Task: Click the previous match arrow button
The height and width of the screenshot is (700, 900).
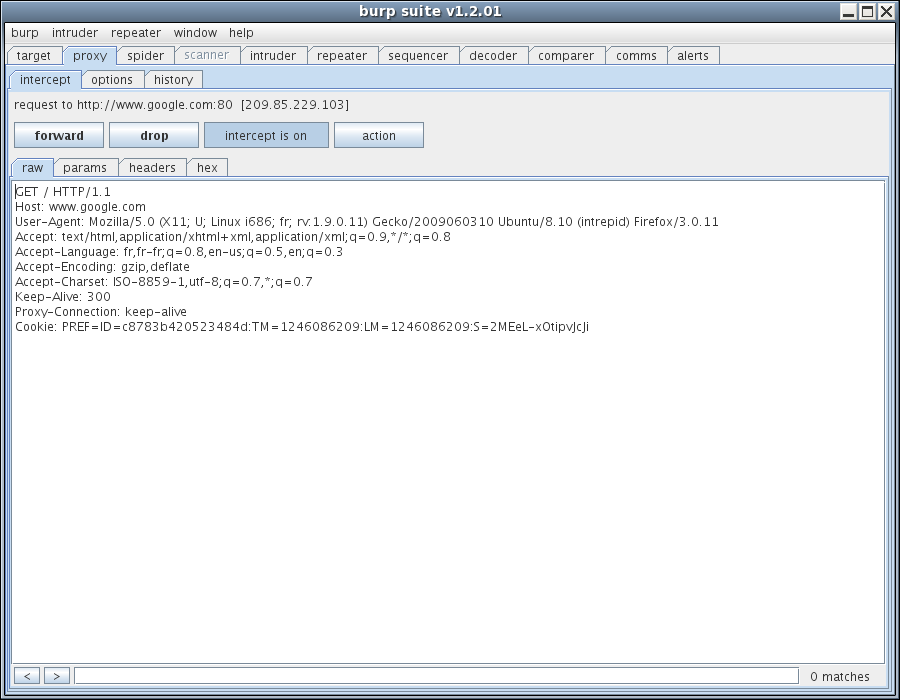Action: (x=27, y=677)
